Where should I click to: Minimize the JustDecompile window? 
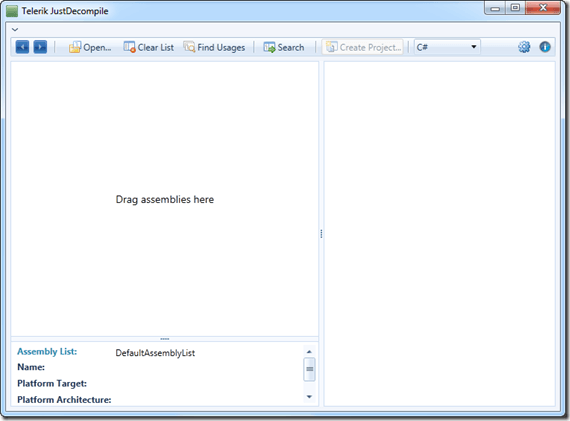pyautogui.click(x=495, y=8)
